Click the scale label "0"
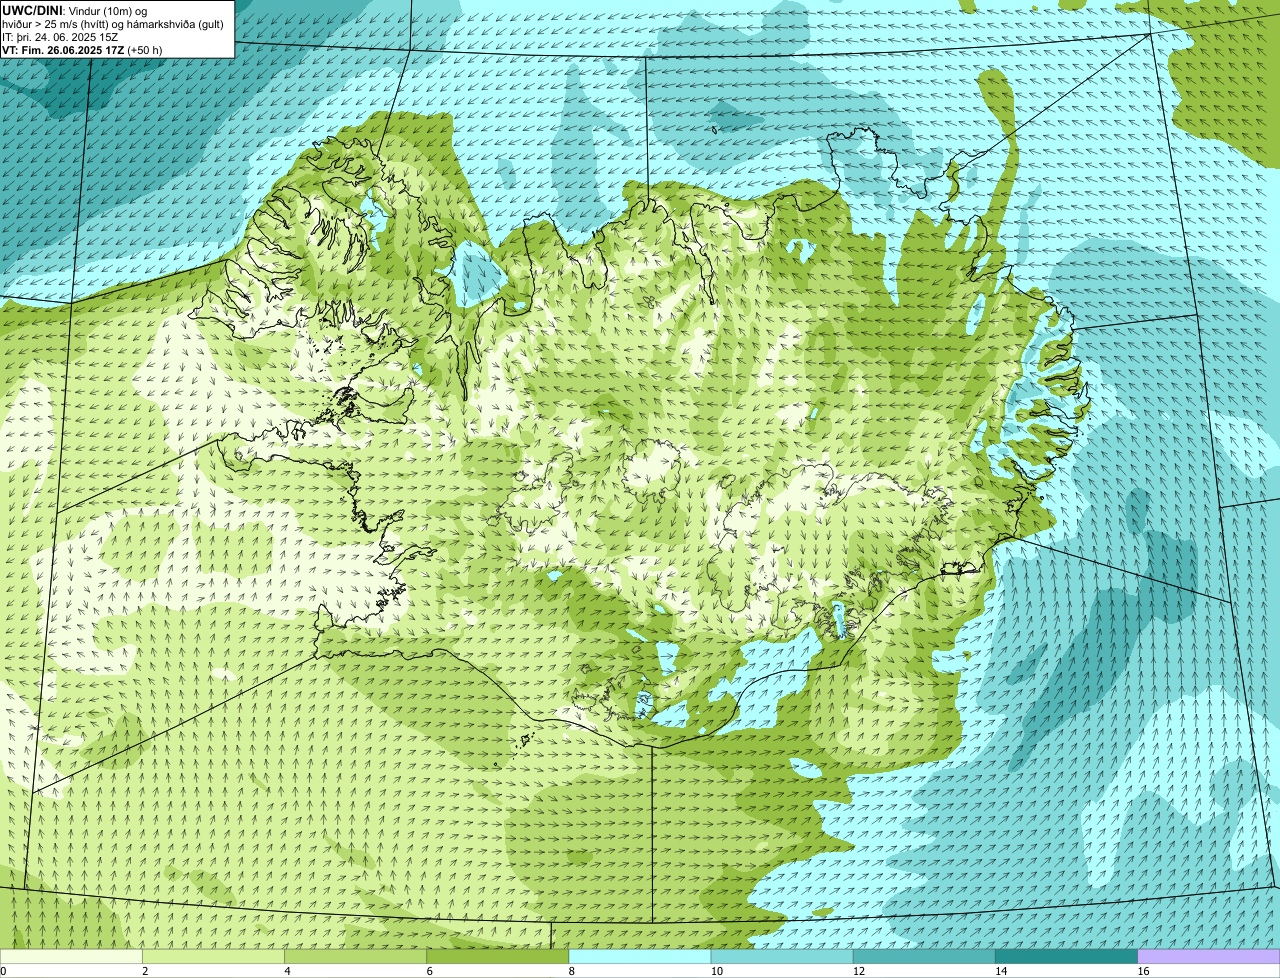 3,971
